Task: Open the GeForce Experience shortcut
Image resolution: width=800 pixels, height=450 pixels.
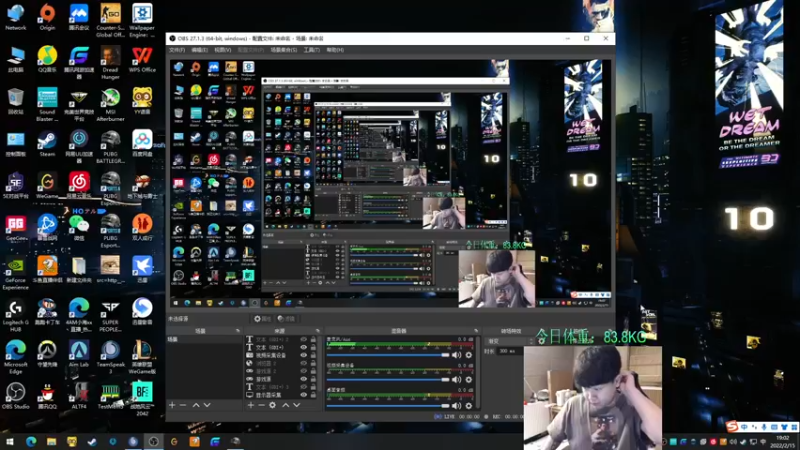Action: click(x=15, y=273)
